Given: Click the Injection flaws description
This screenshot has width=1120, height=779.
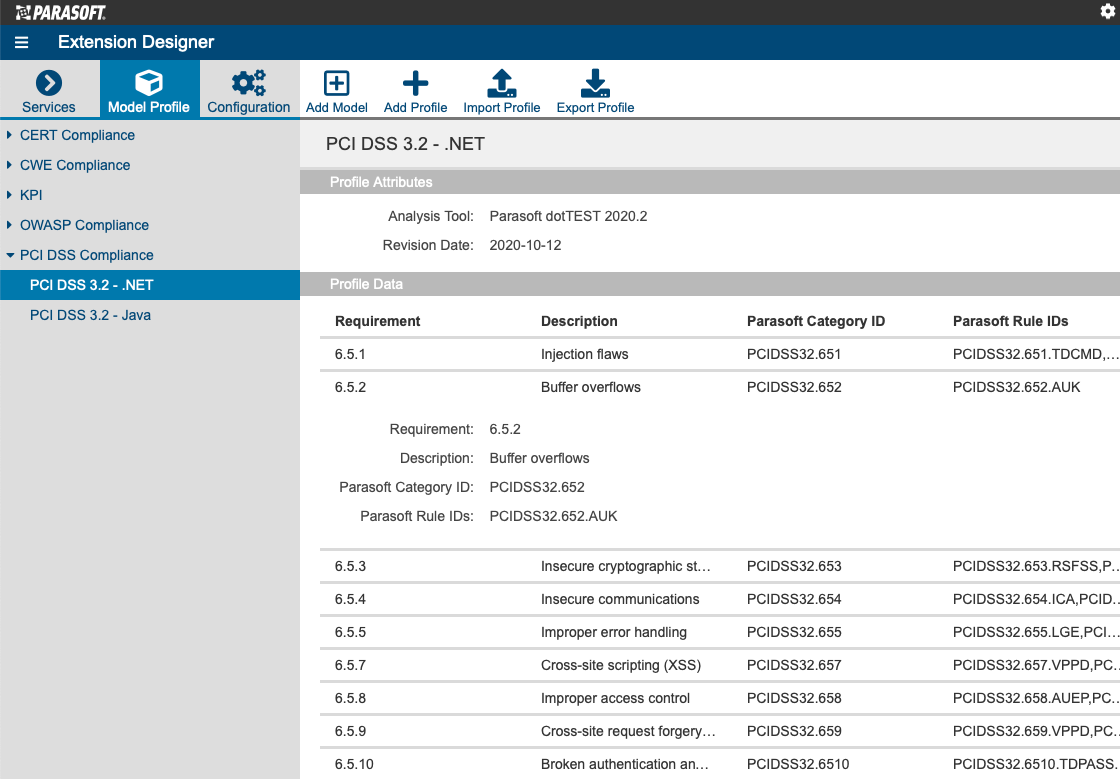Looking at the screenshot, I should (584, 354).
